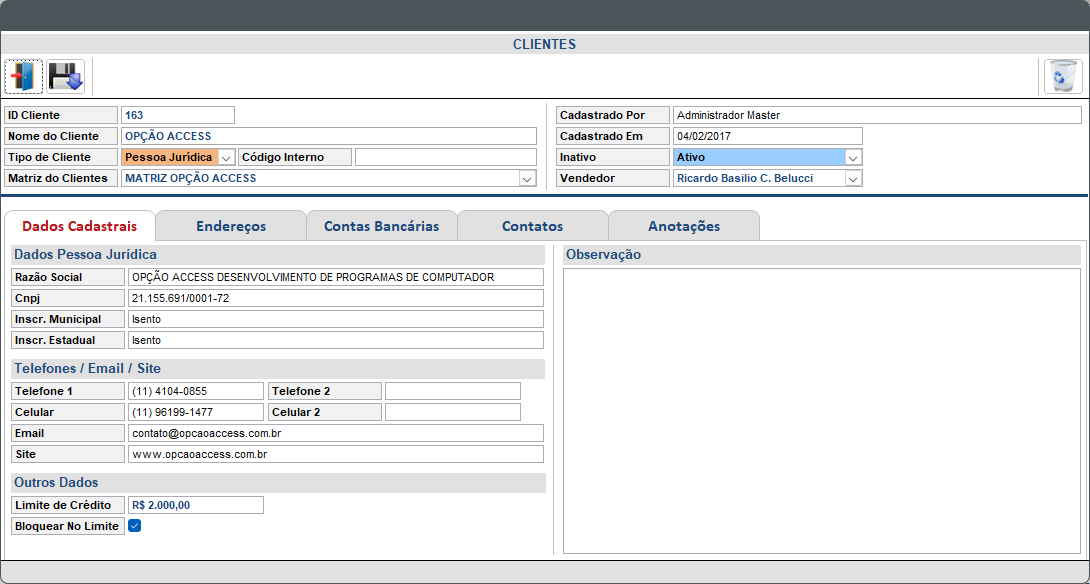
Task: Click the Outros Dados section header
Action: [278, 482]
